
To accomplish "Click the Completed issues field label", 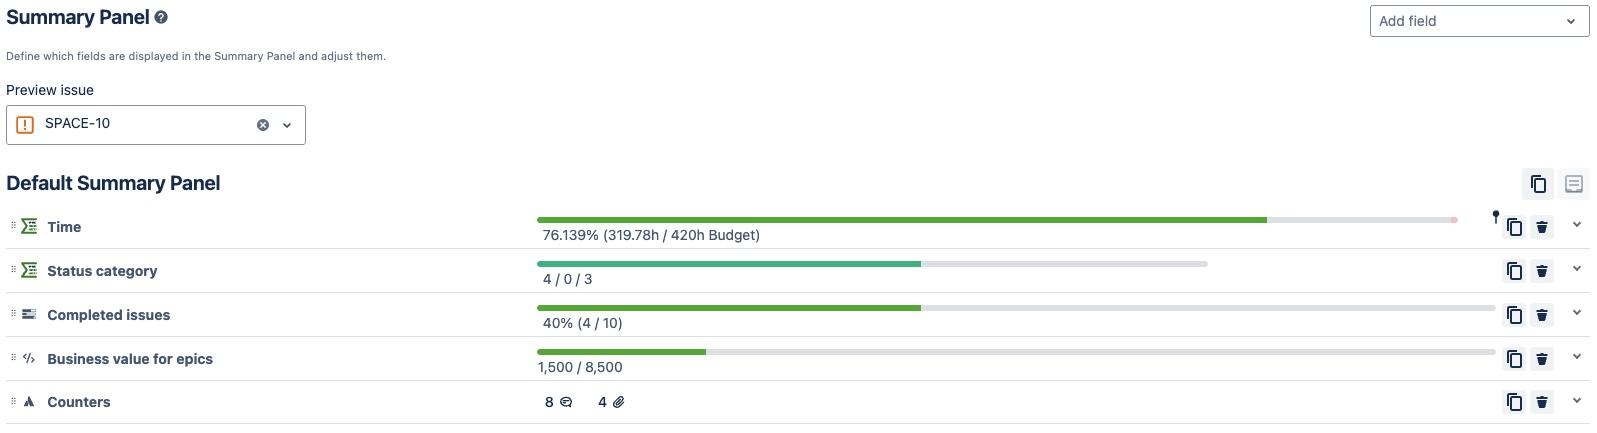I will [108, 315].
